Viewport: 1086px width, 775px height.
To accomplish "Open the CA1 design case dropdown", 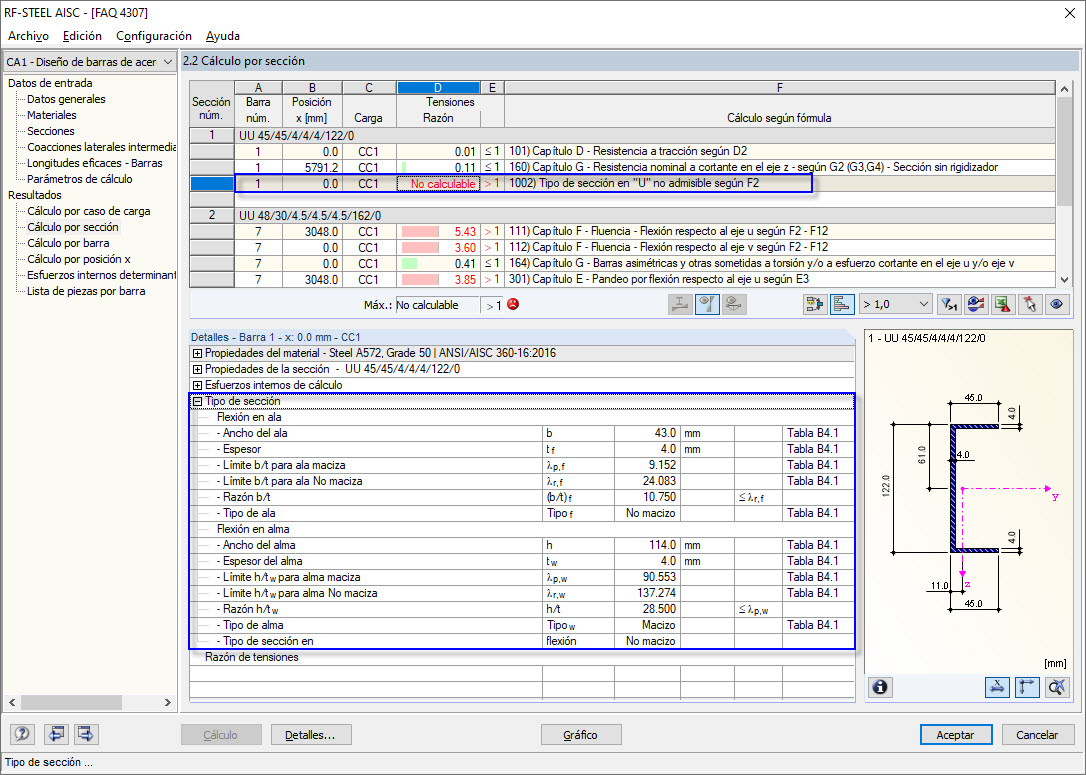I will point(89,62).
